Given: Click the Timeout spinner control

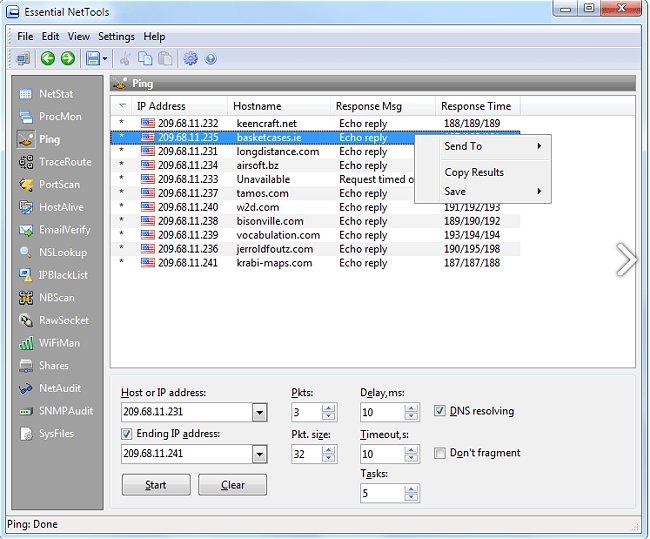Looking at the screenshot, I should 411,454.
